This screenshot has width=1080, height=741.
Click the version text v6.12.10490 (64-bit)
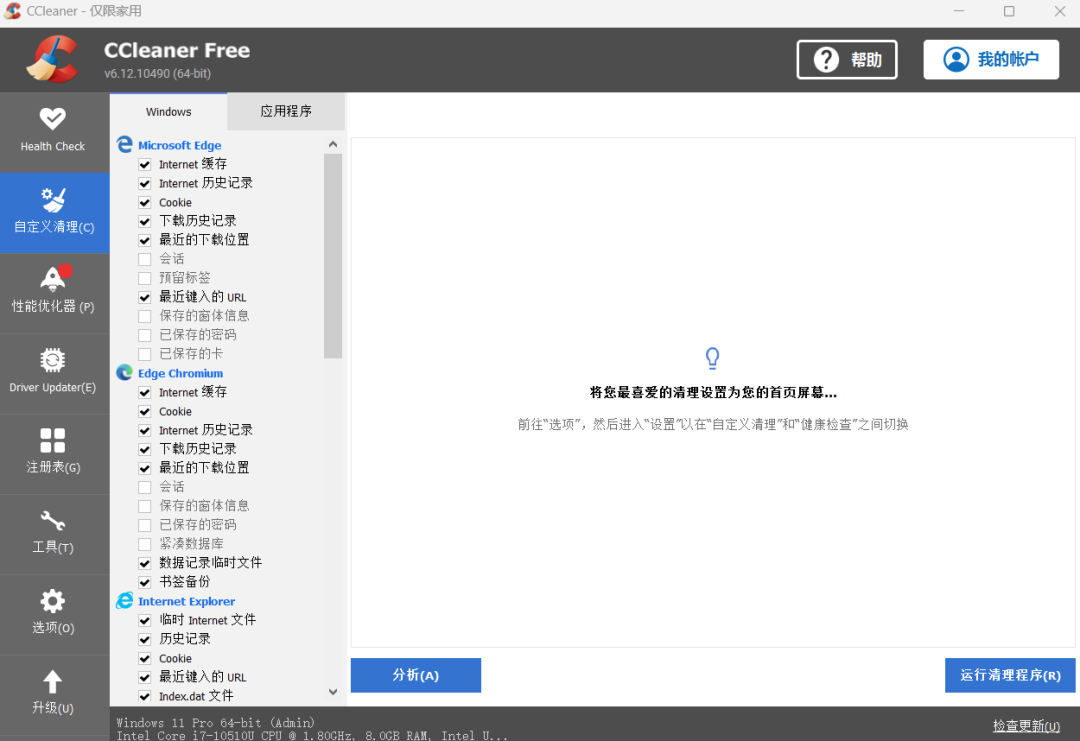tap(158, 74)
